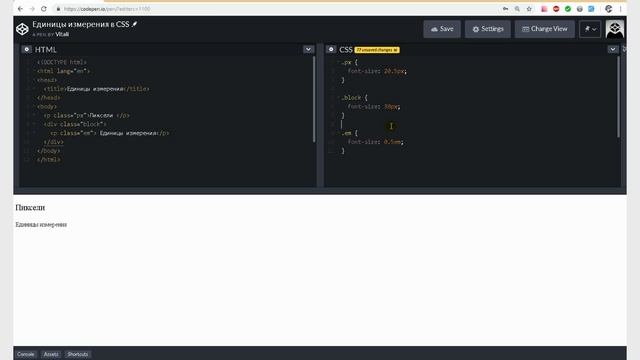The width and height of the screenshot is (640, 360).
Task: Open the Shortcuts panel
Action: [x=78, y=354]
